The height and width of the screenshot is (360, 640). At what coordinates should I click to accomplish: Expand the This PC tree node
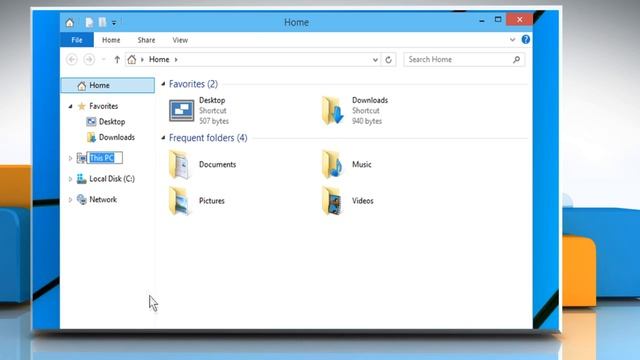pyautogui.click(x=70, y=158)
